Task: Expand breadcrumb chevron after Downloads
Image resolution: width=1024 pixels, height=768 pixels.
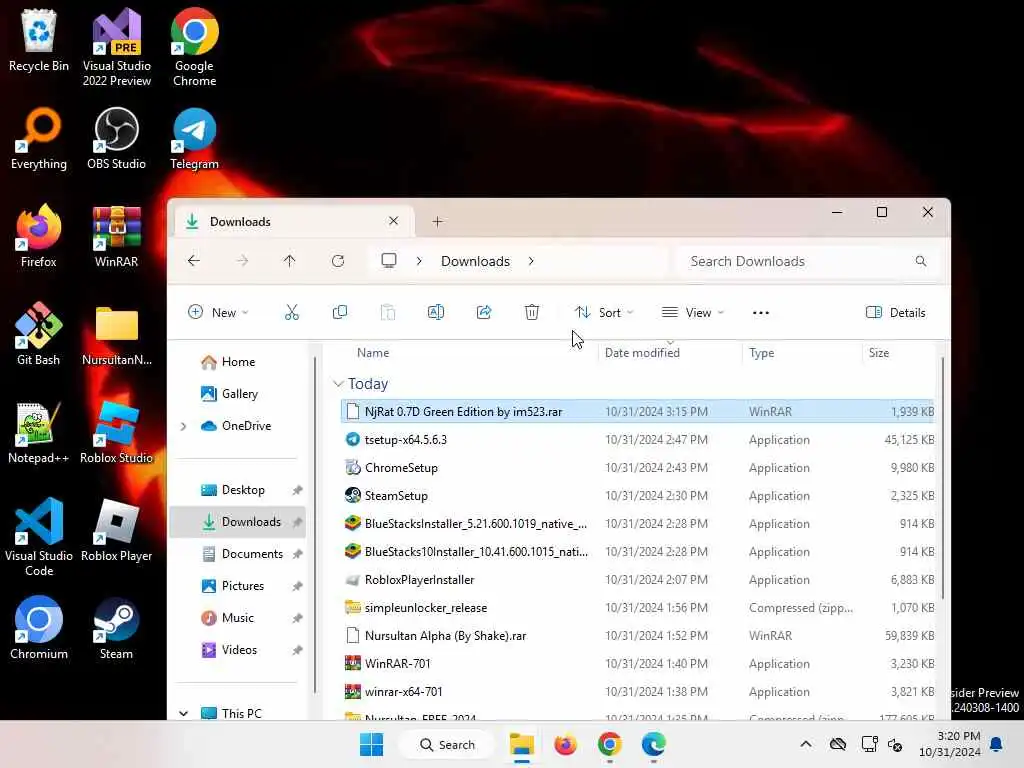Action: [x=531, y=261]
